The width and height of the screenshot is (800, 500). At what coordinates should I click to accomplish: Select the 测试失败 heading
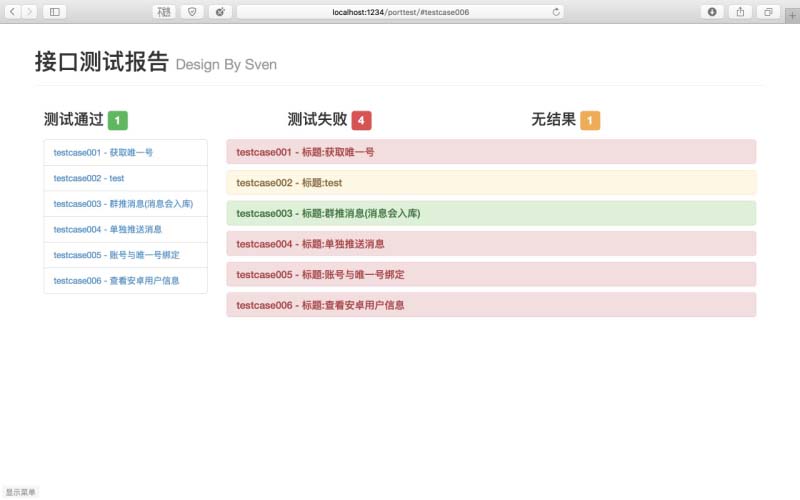coord(317,119)
